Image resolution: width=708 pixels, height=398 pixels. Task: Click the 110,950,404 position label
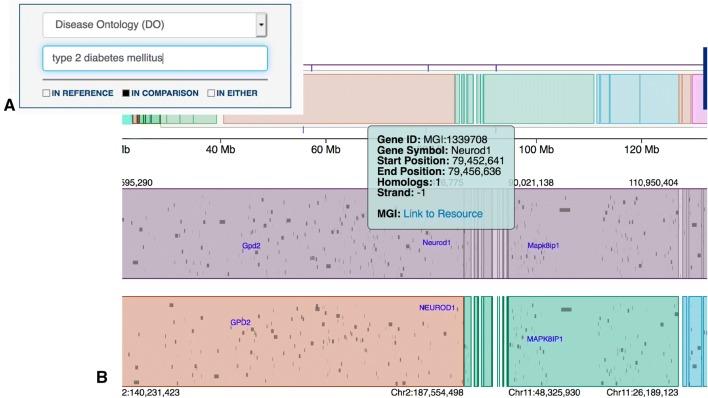coord(653,183)
